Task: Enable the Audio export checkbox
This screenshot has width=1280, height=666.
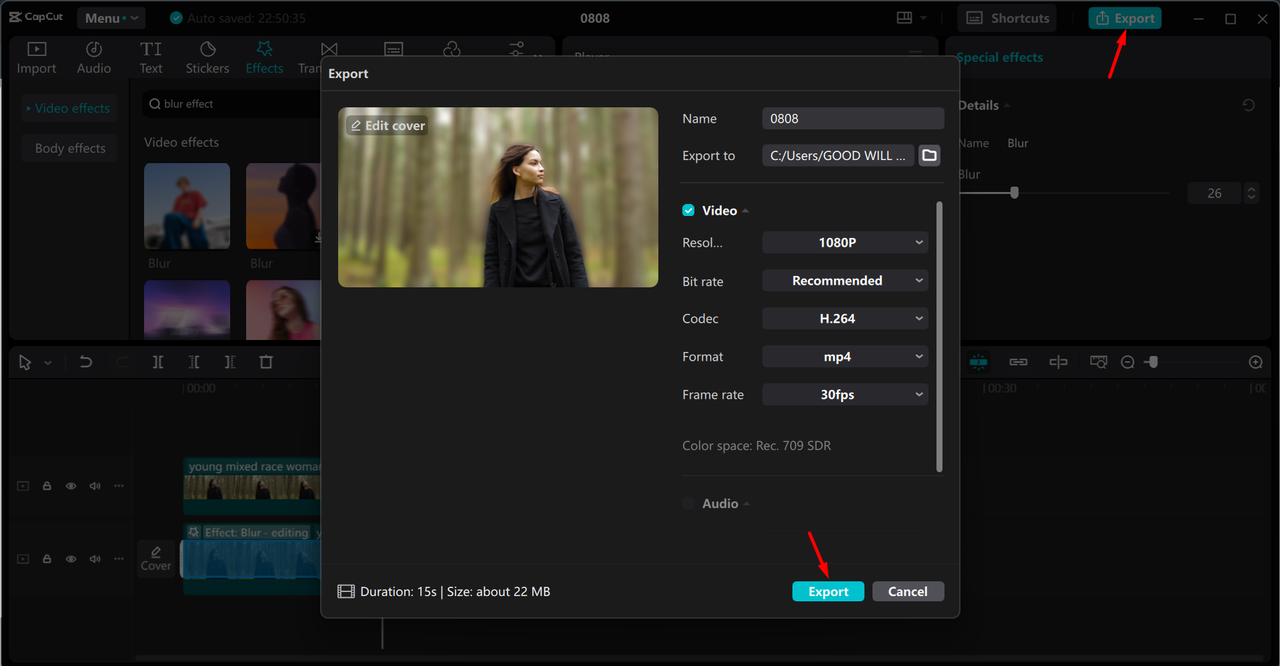Action: click(x=688, y=504)
